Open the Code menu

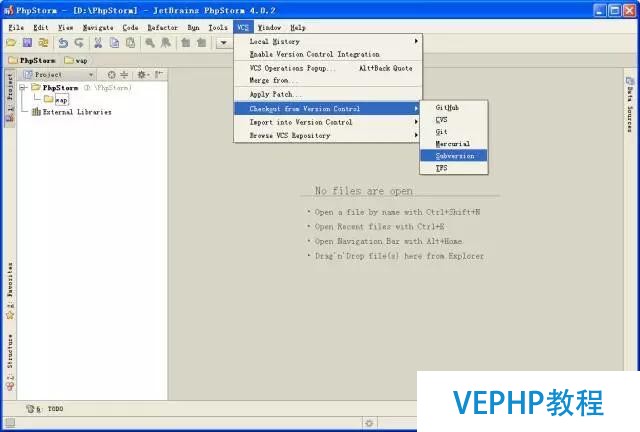click(x=130, y=27)
